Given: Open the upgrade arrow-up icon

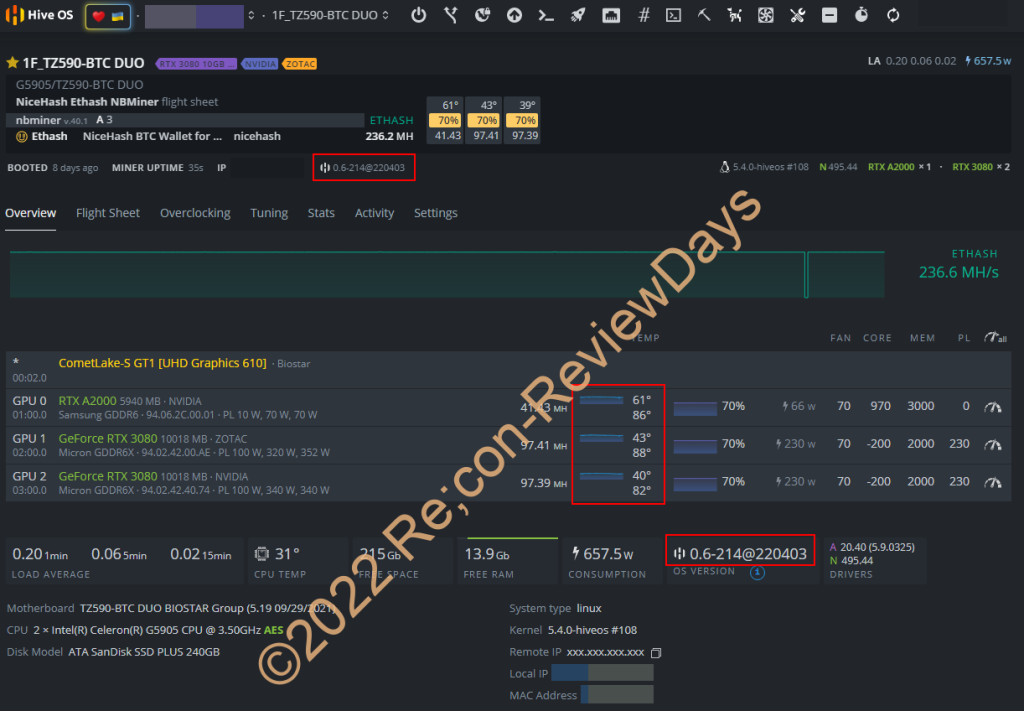Looking at the screenshot, I should tap(514, 16).
